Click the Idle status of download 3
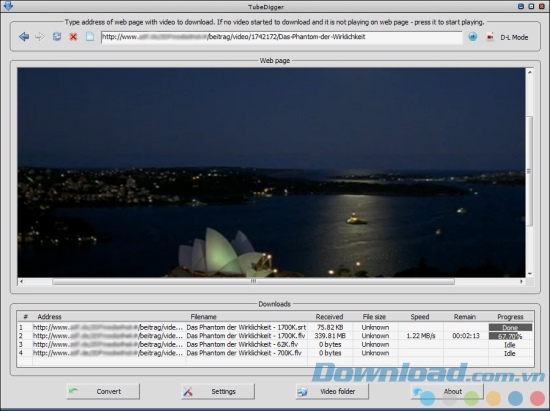The width and height of the screenshot is (550, 411). tap(510, 345)
